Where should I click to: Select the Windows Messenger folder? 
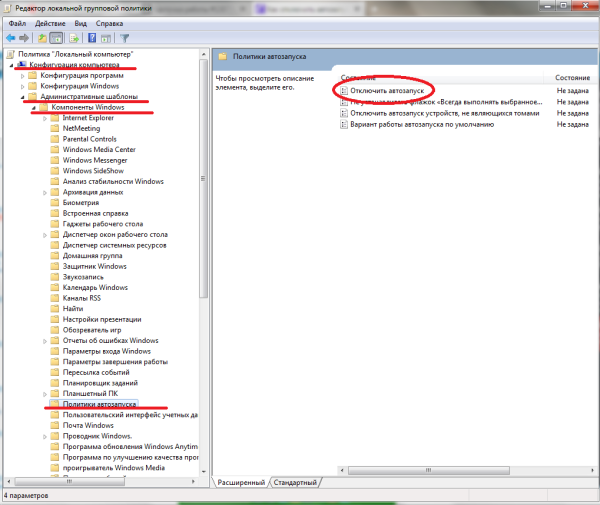point(95,160)
